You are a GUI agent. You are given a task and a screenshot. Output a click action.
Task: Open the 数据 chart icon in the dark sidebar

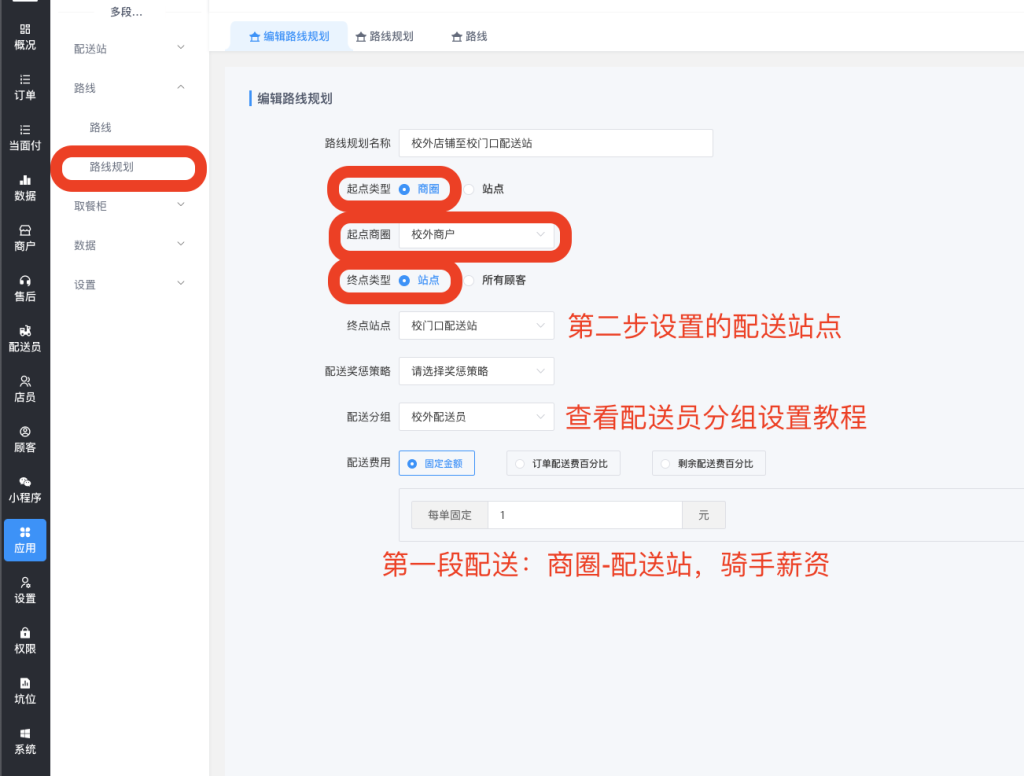(x=25, y=187)
